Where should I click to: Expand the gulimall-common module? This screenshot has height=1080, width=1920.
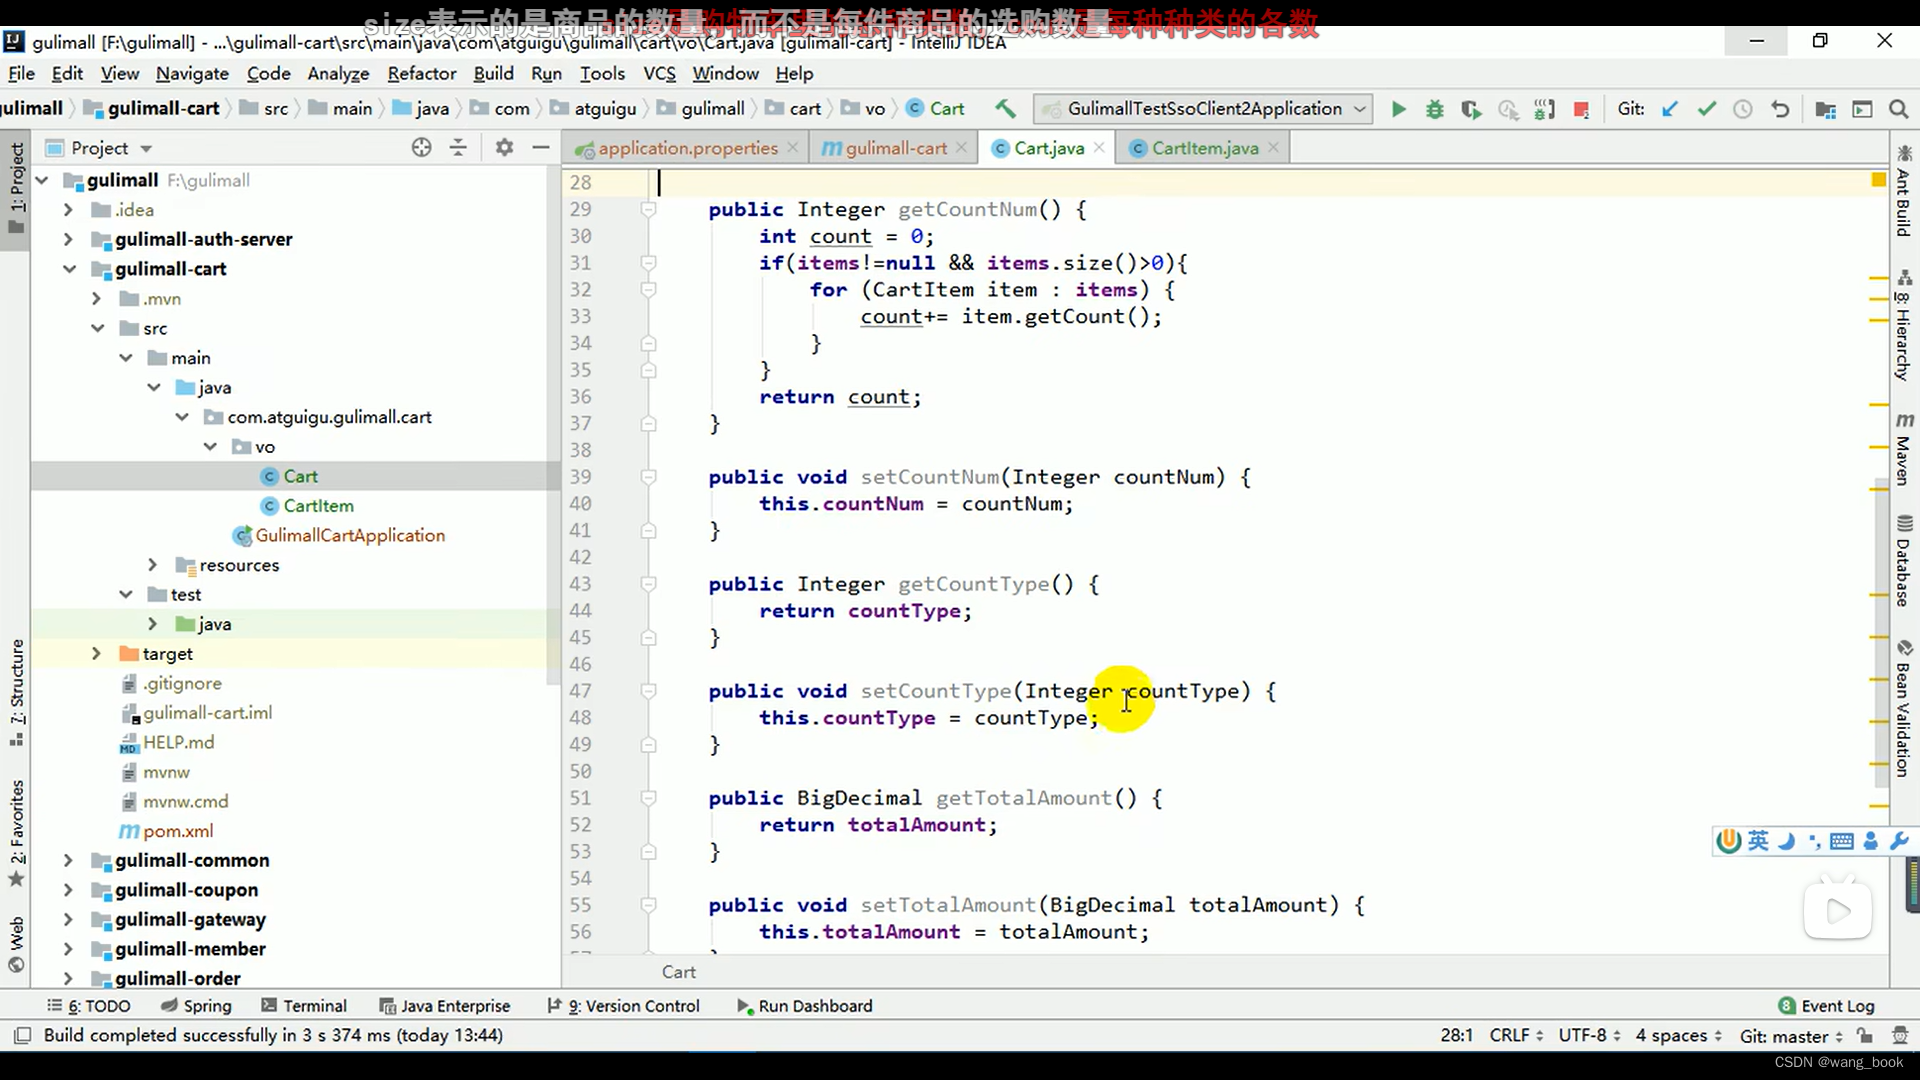click(66, 860)
